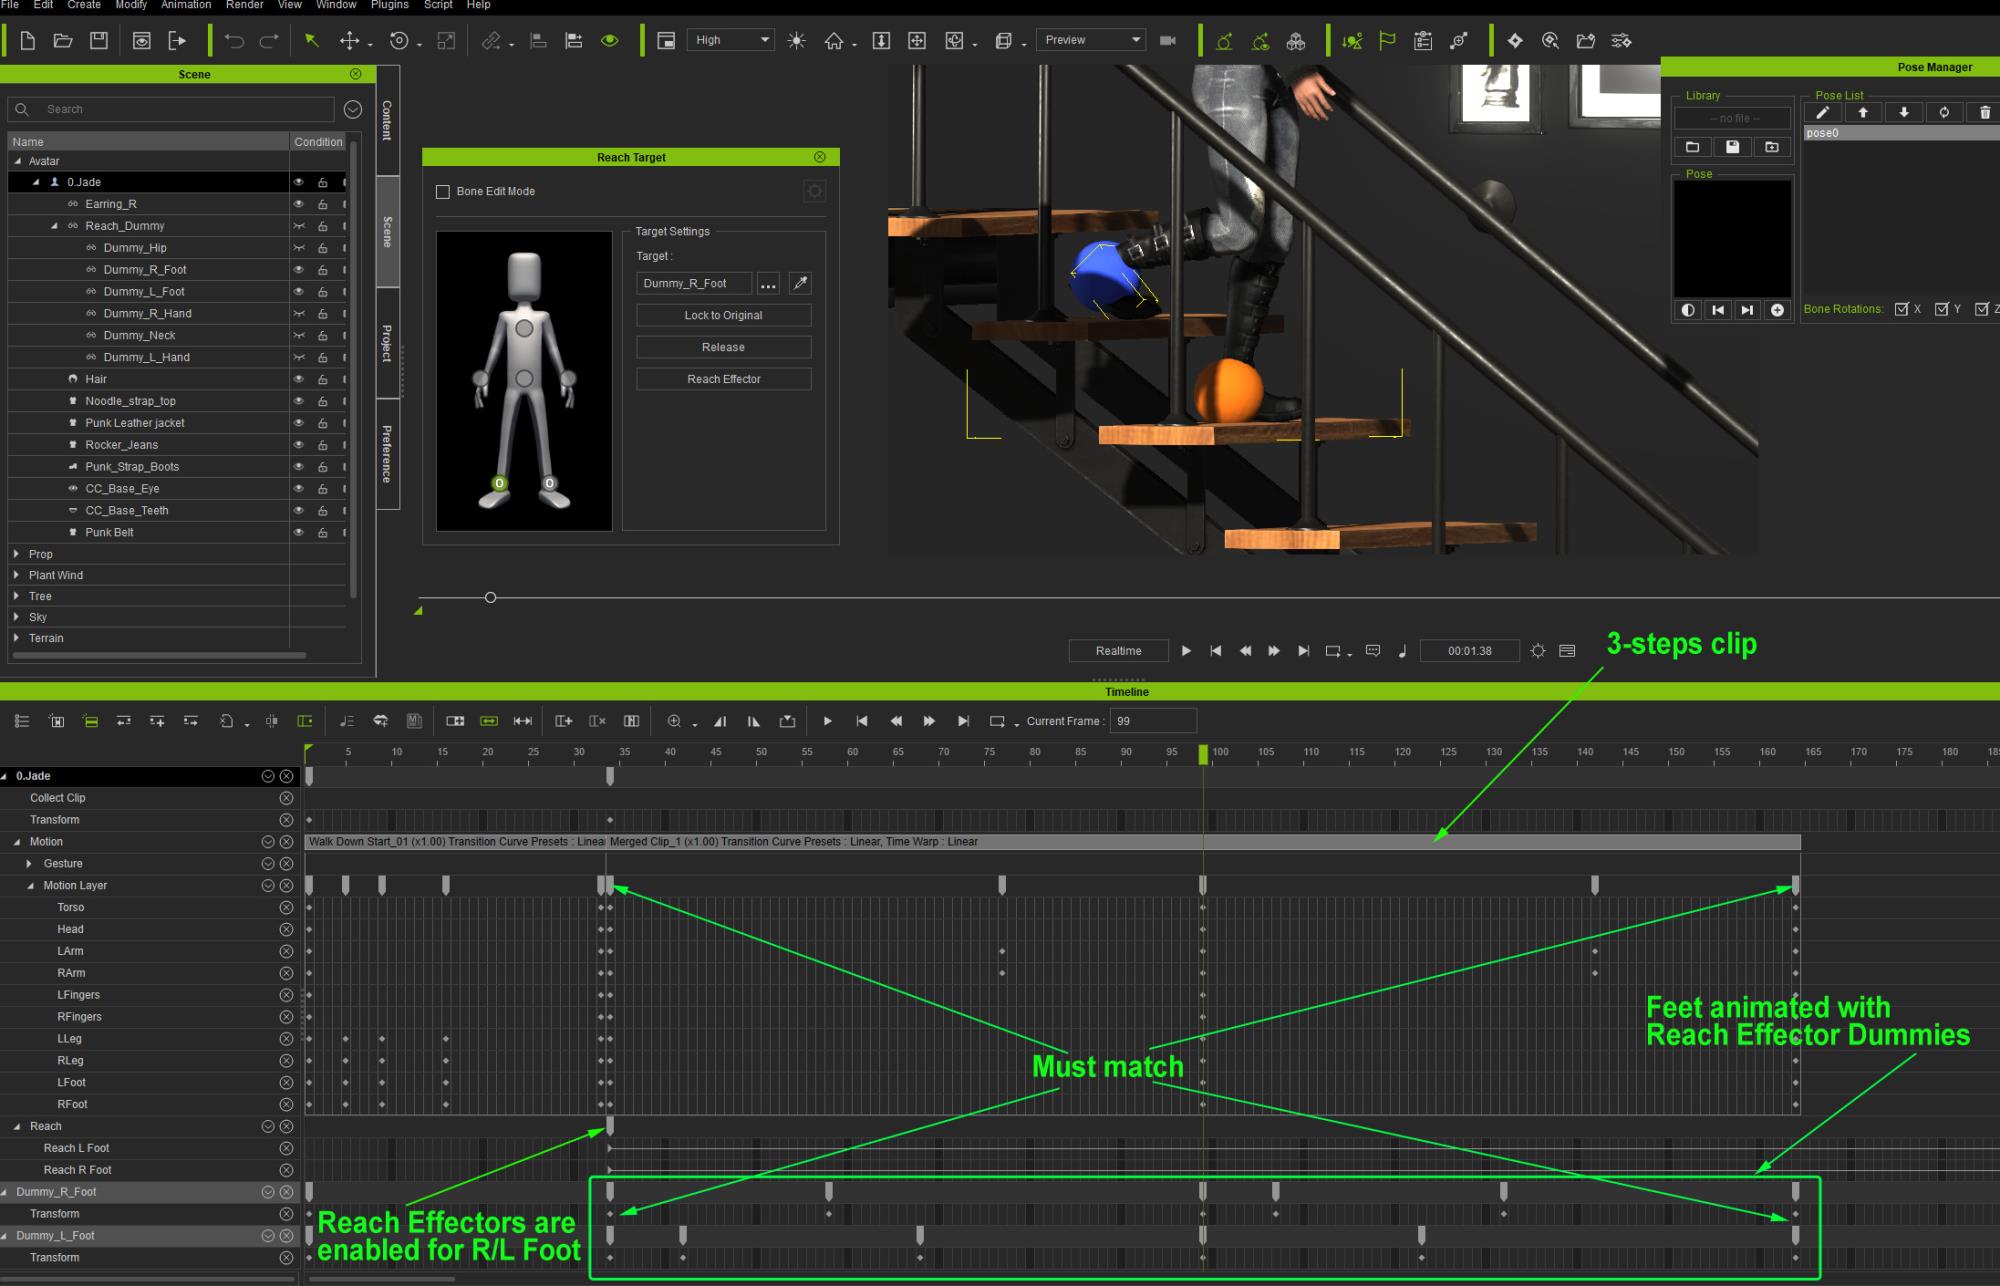Toggle the Bone Rotations Y checkbox
The image size is (2000, 1286).
[1942, 309]
